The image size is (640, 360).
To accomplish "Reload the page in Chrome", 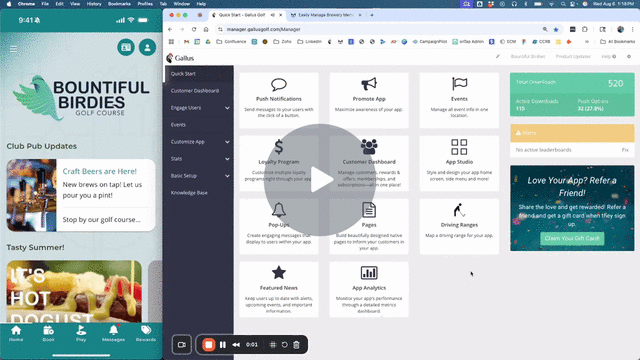I will click(194, 29).
